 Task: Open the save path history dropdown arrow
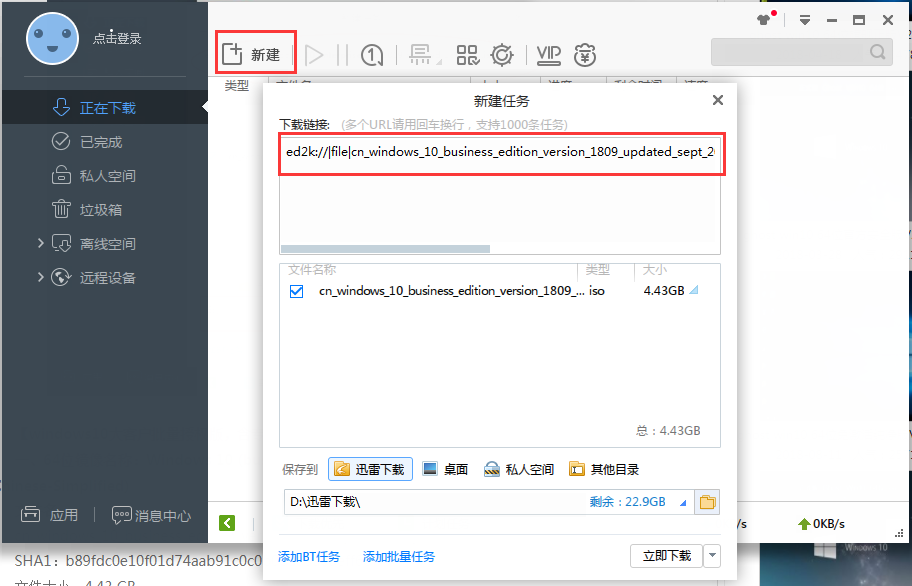pyautogui.click(x=683, y=503)
